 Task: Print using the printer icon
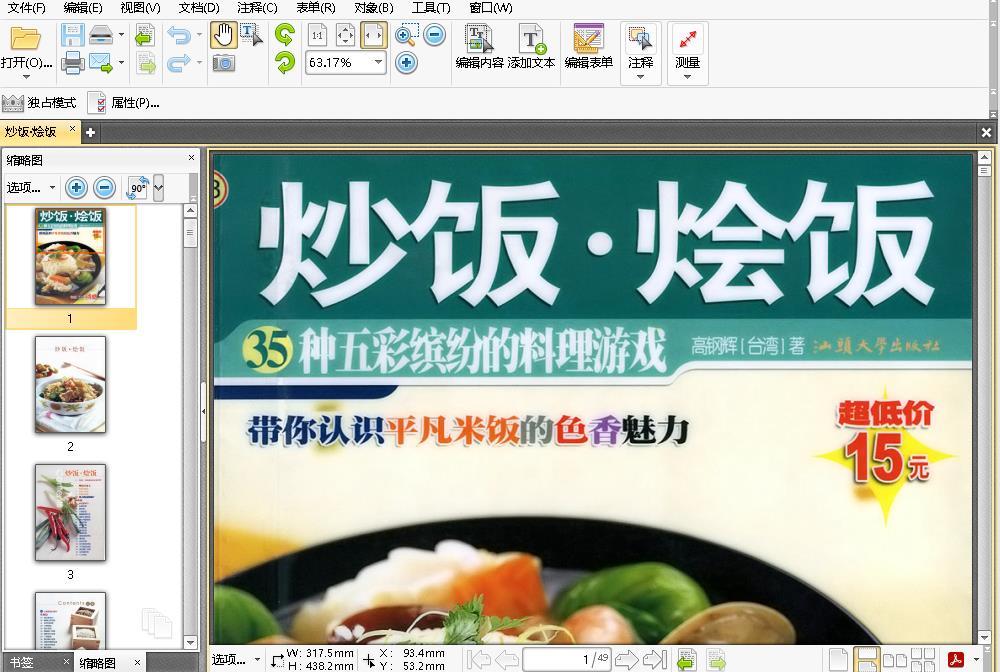pos(72,62)
